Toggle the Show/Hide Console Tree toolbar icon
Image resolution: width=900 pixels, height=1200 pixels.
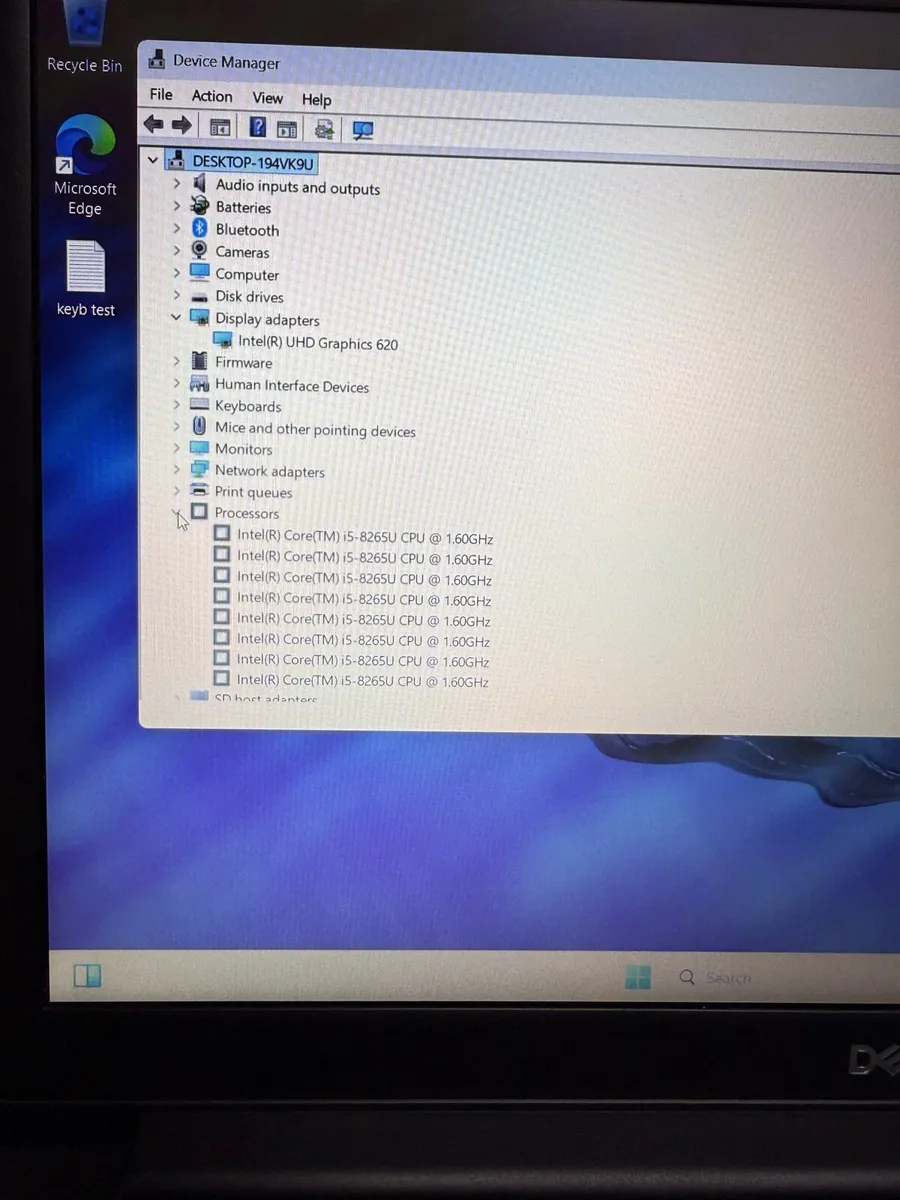pyautogui.click(x=219, y=127)
